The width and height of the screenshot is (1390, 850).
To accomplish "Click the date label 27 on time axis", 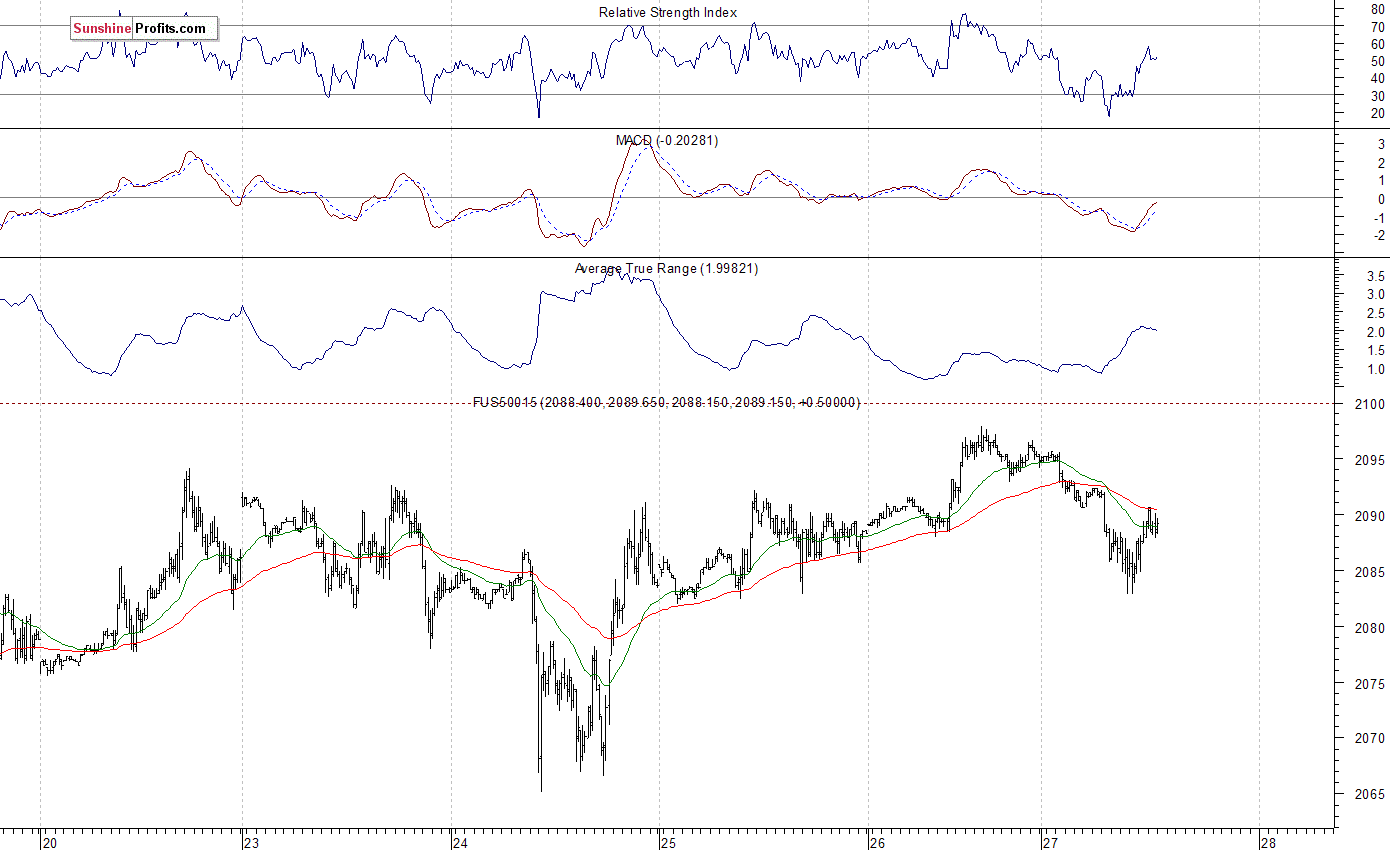I will coord(1051,842).
